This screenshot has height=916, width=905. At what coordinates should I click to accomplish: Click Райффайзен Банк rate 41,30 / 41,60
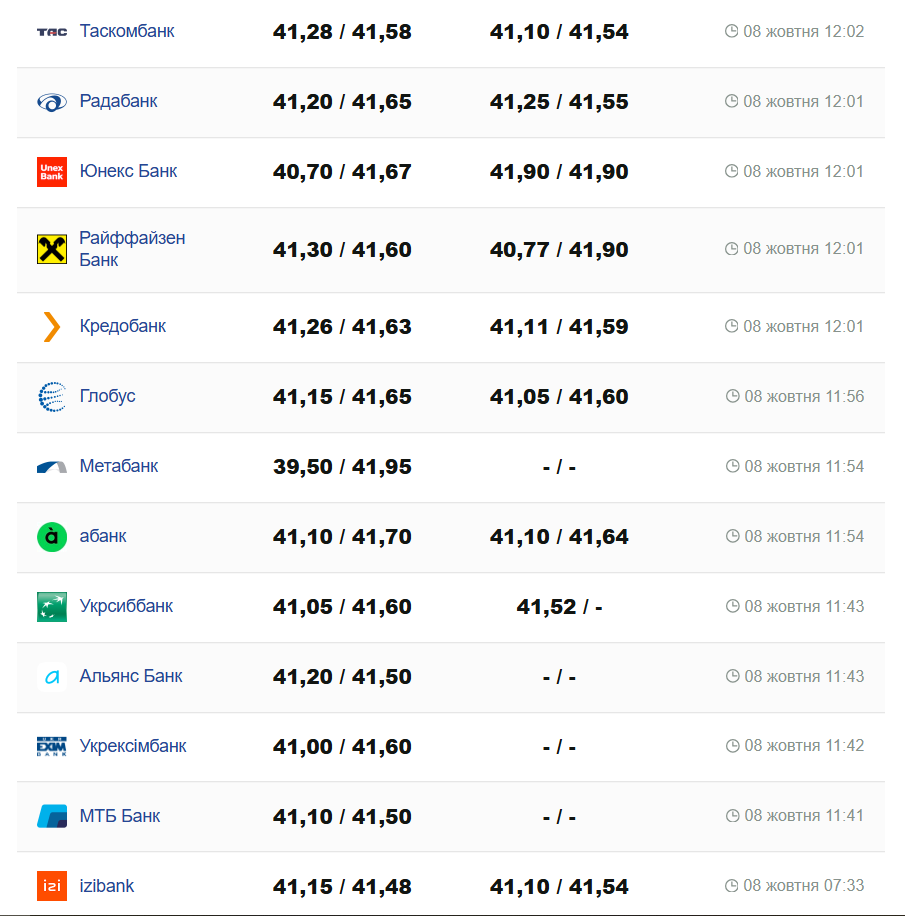click(342, 250)
